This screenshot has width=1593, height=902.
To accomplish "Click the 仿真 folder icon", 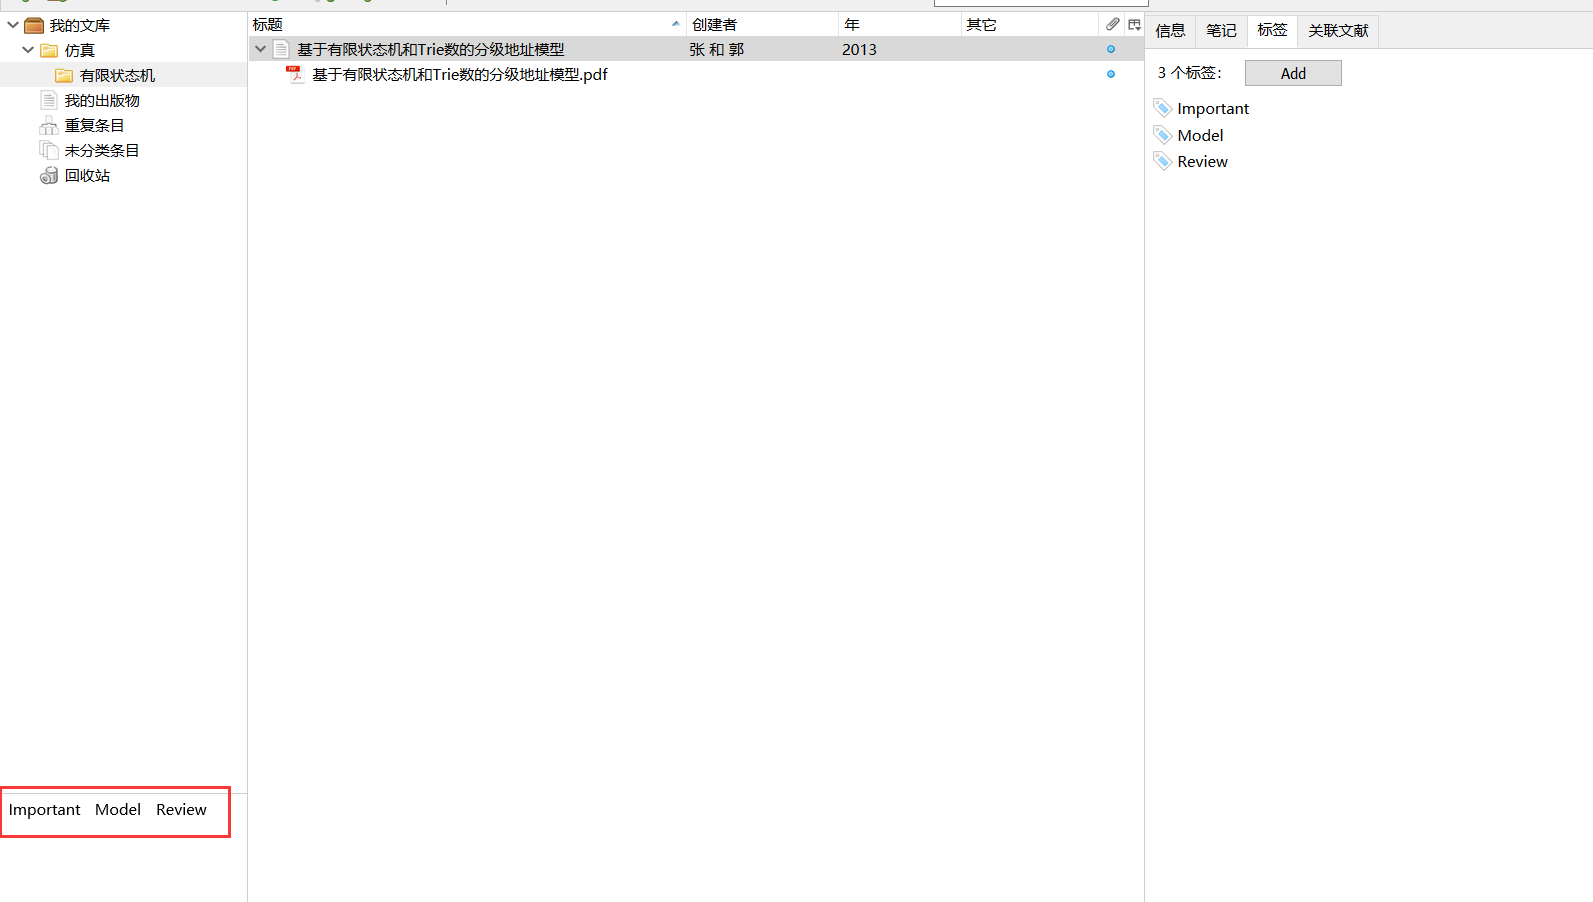I will (x=49, y=50).
